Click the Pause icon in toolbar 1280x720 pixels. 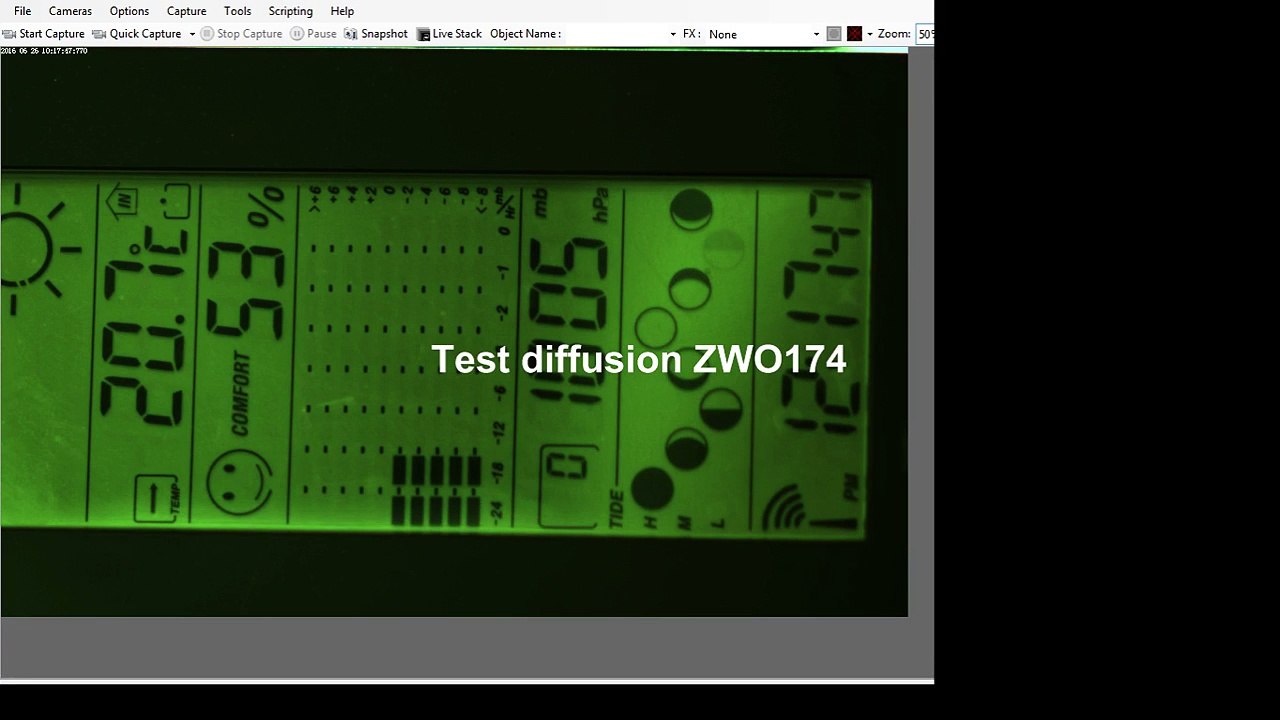pos(297,34)
